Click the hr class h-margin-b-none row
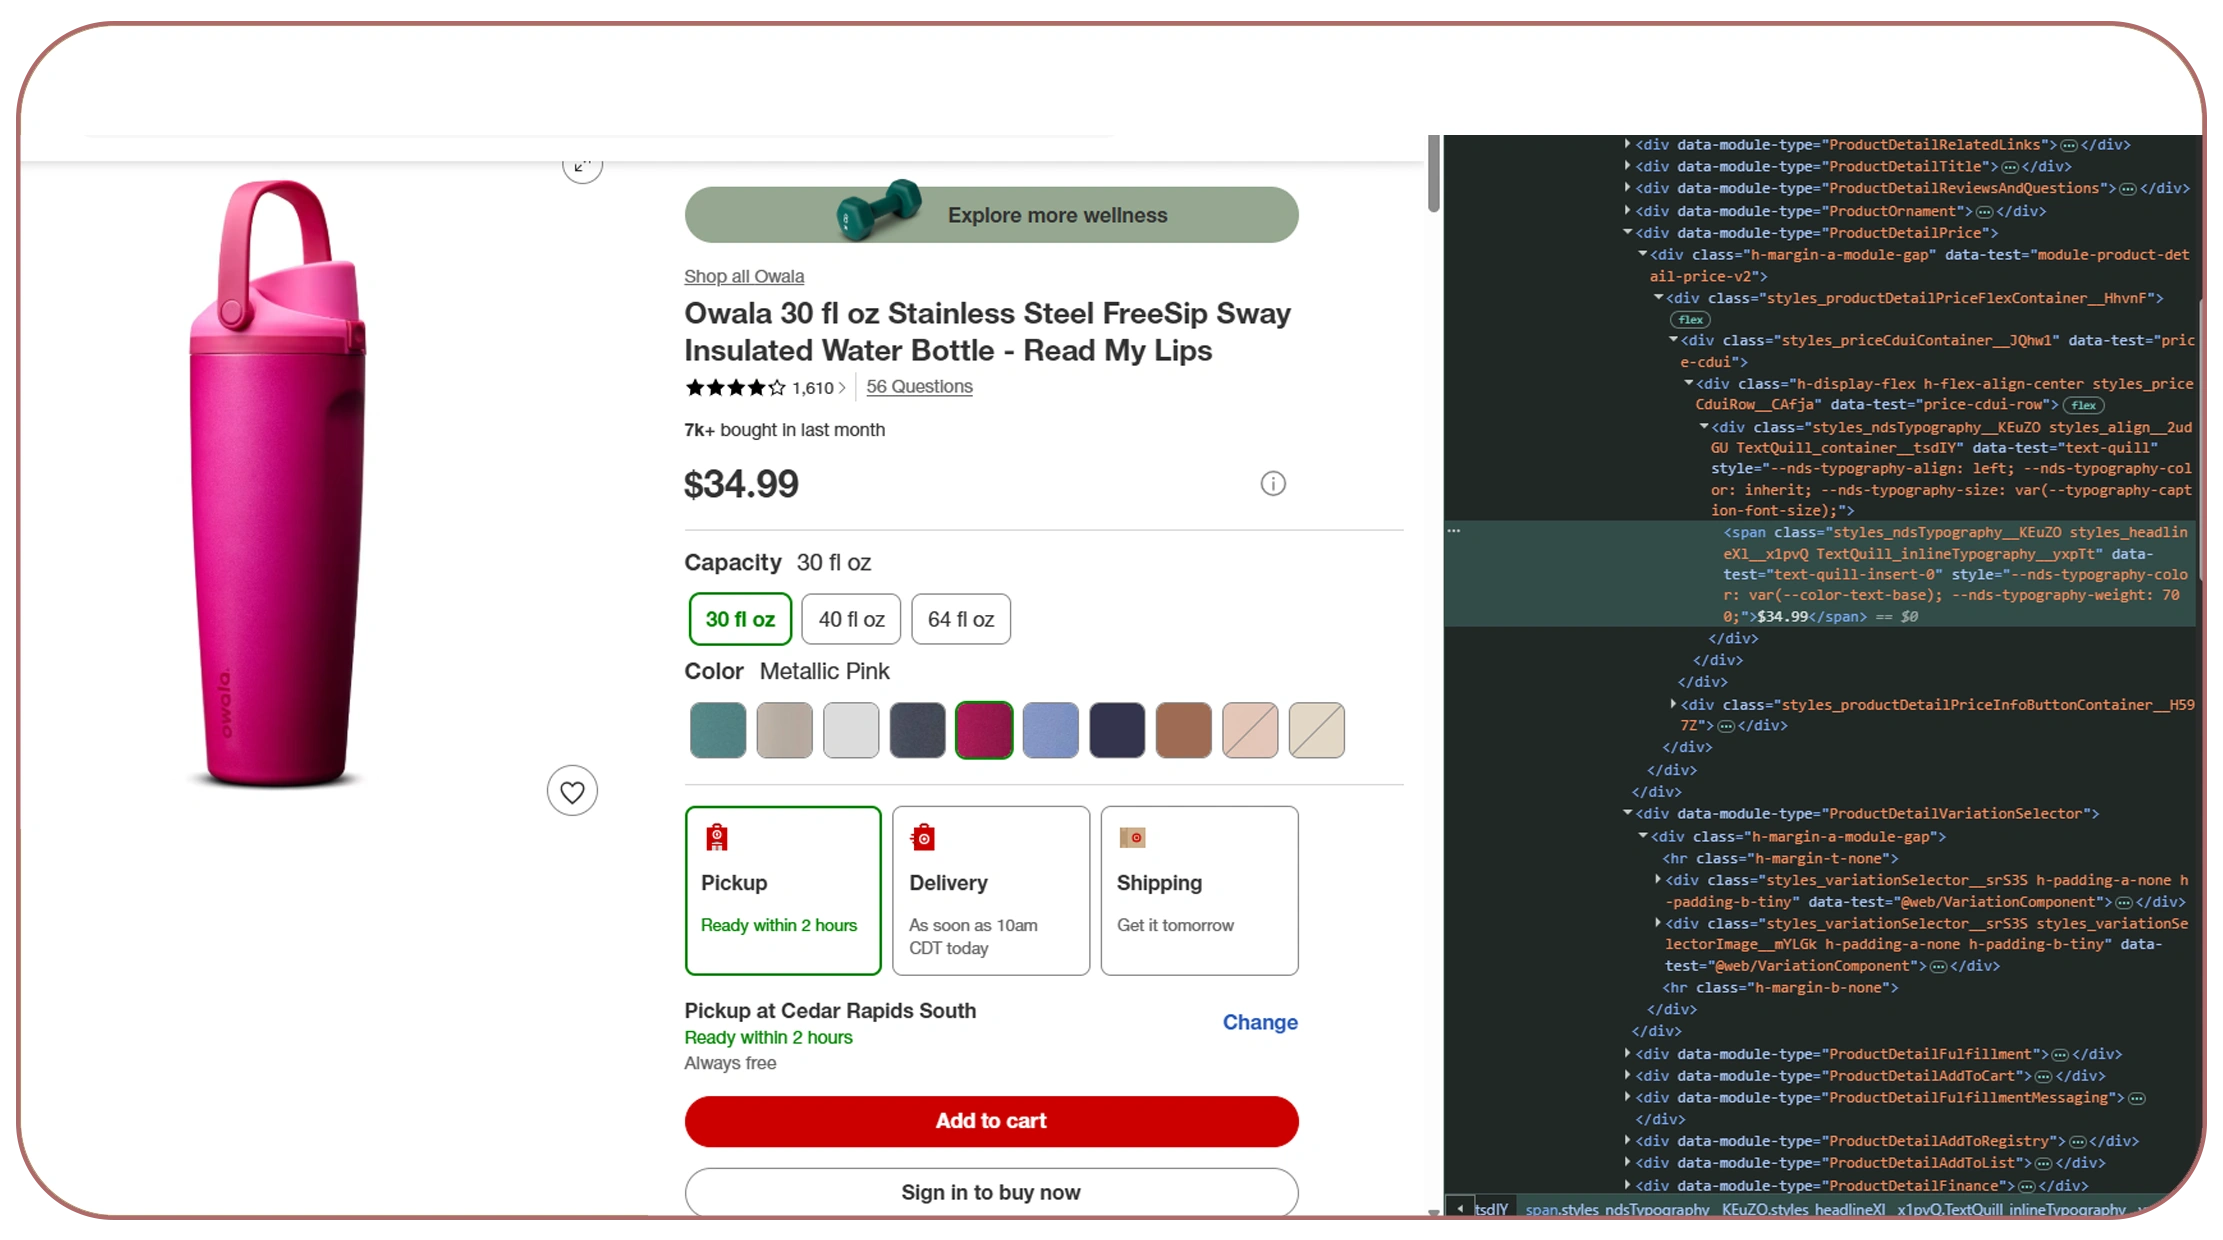 (x=1780, y=988)
